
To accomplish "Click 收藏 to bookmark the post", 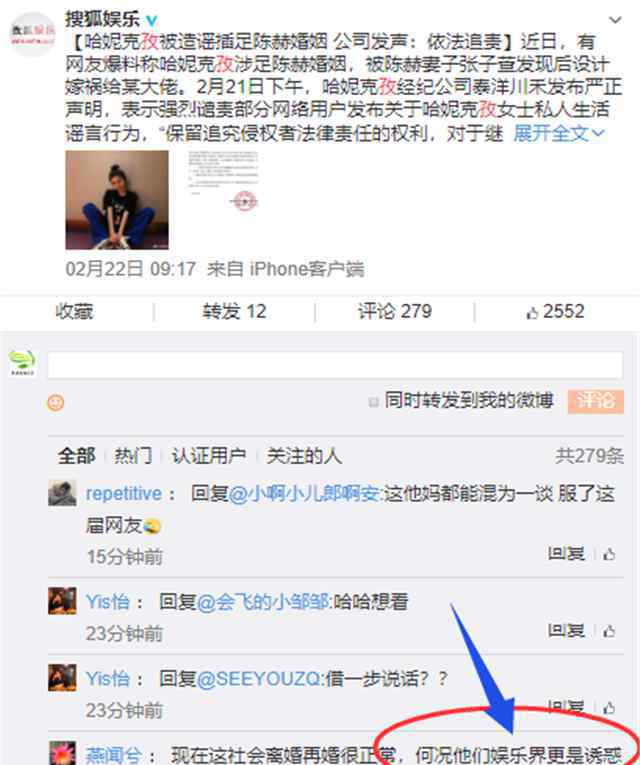I will point(74,312).
